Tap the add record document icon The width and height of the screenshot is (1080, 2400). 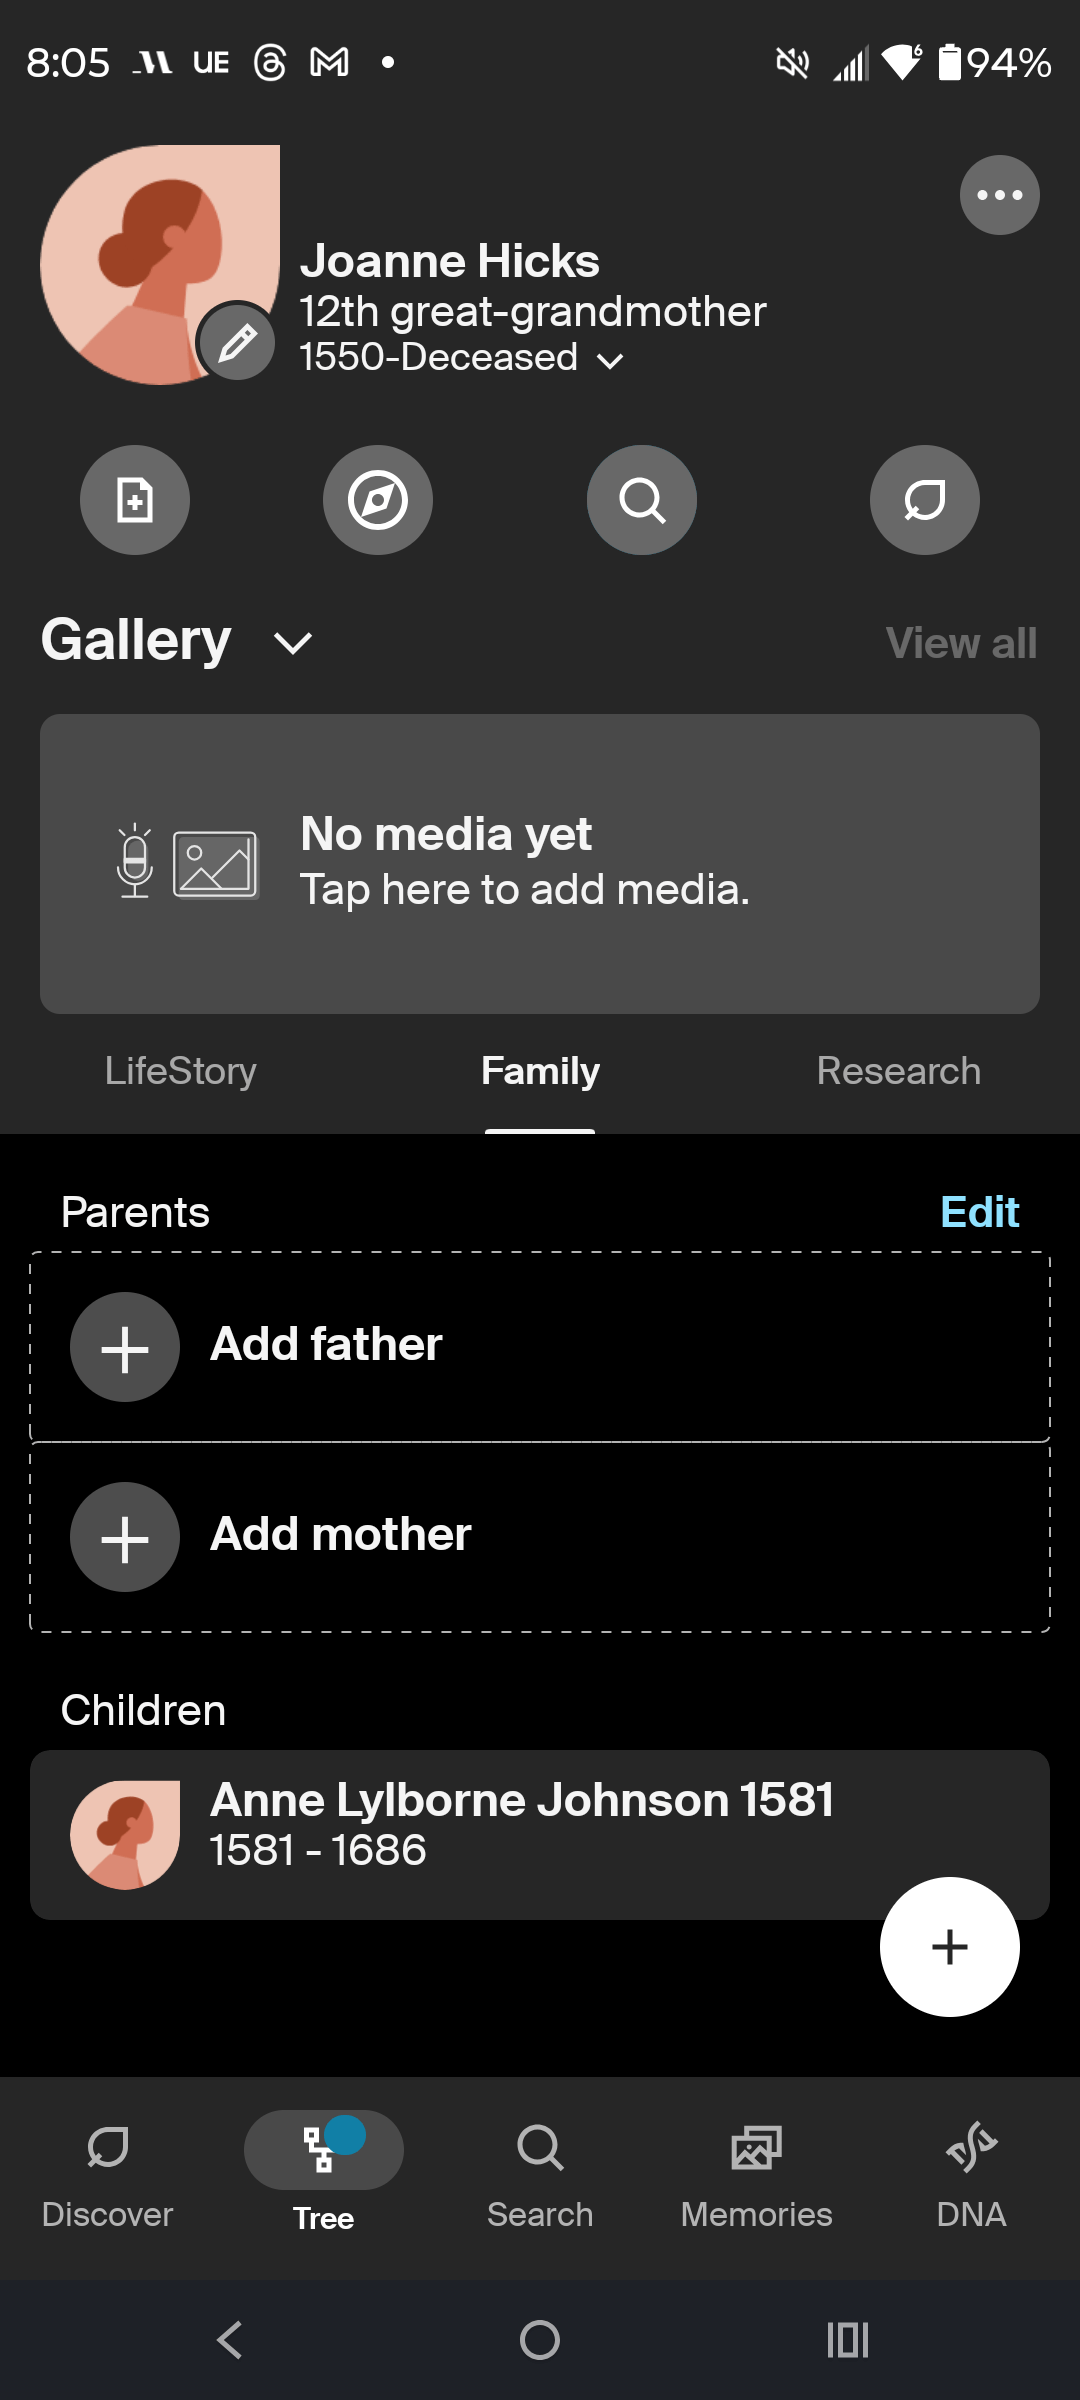point(135,500)
